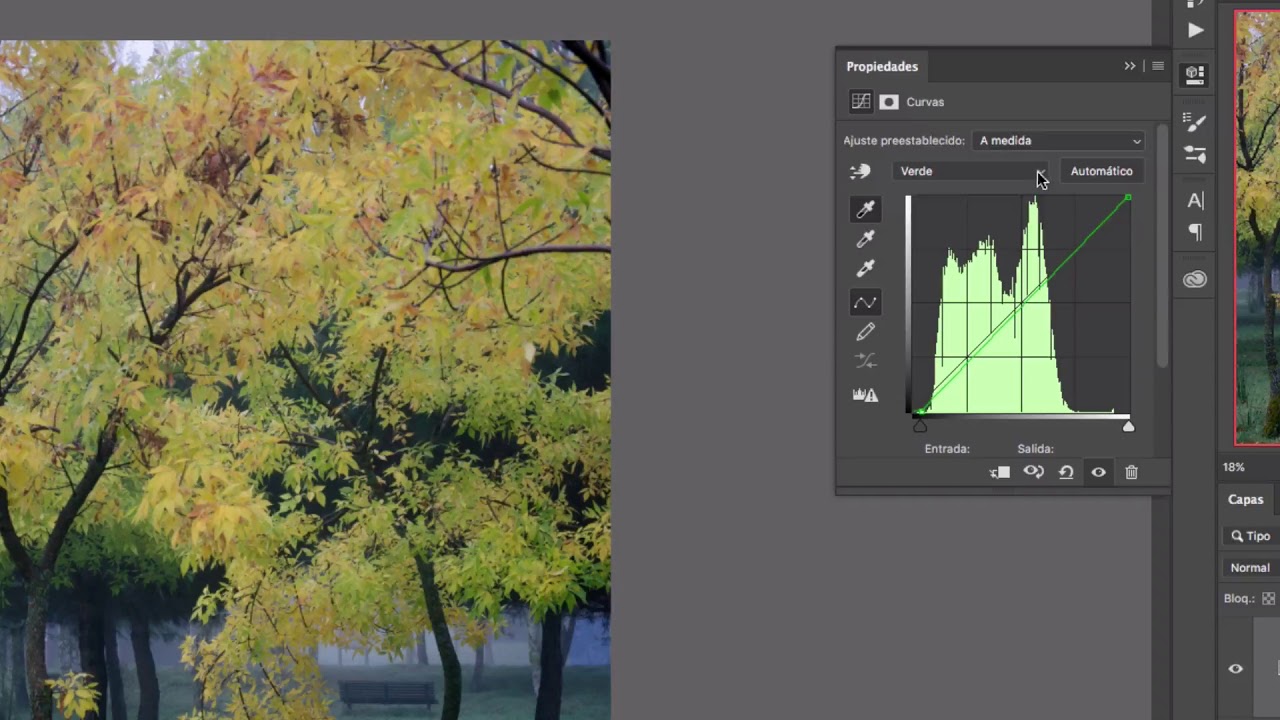Click the top-right green curve point

tap(1128, 198)
